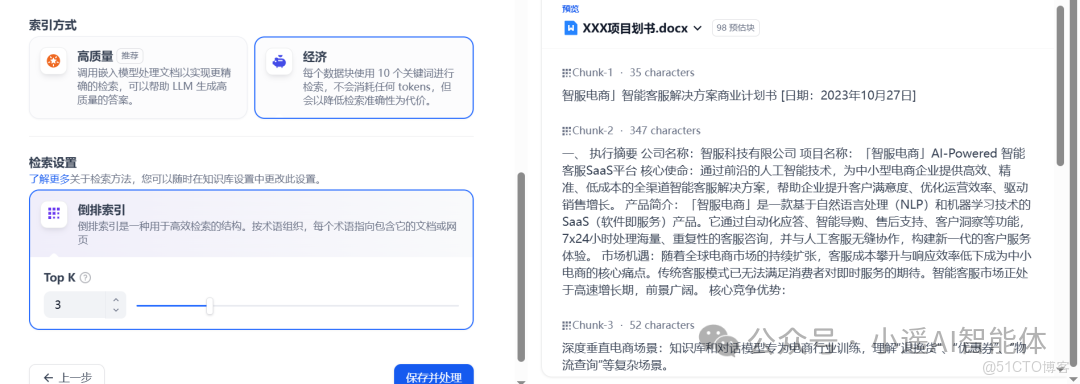Image resolution: width=1080 pixels, height=384 pixels.
Task: Click the Chunk-1 text about 商业计划书
Action: click(739, 96)
